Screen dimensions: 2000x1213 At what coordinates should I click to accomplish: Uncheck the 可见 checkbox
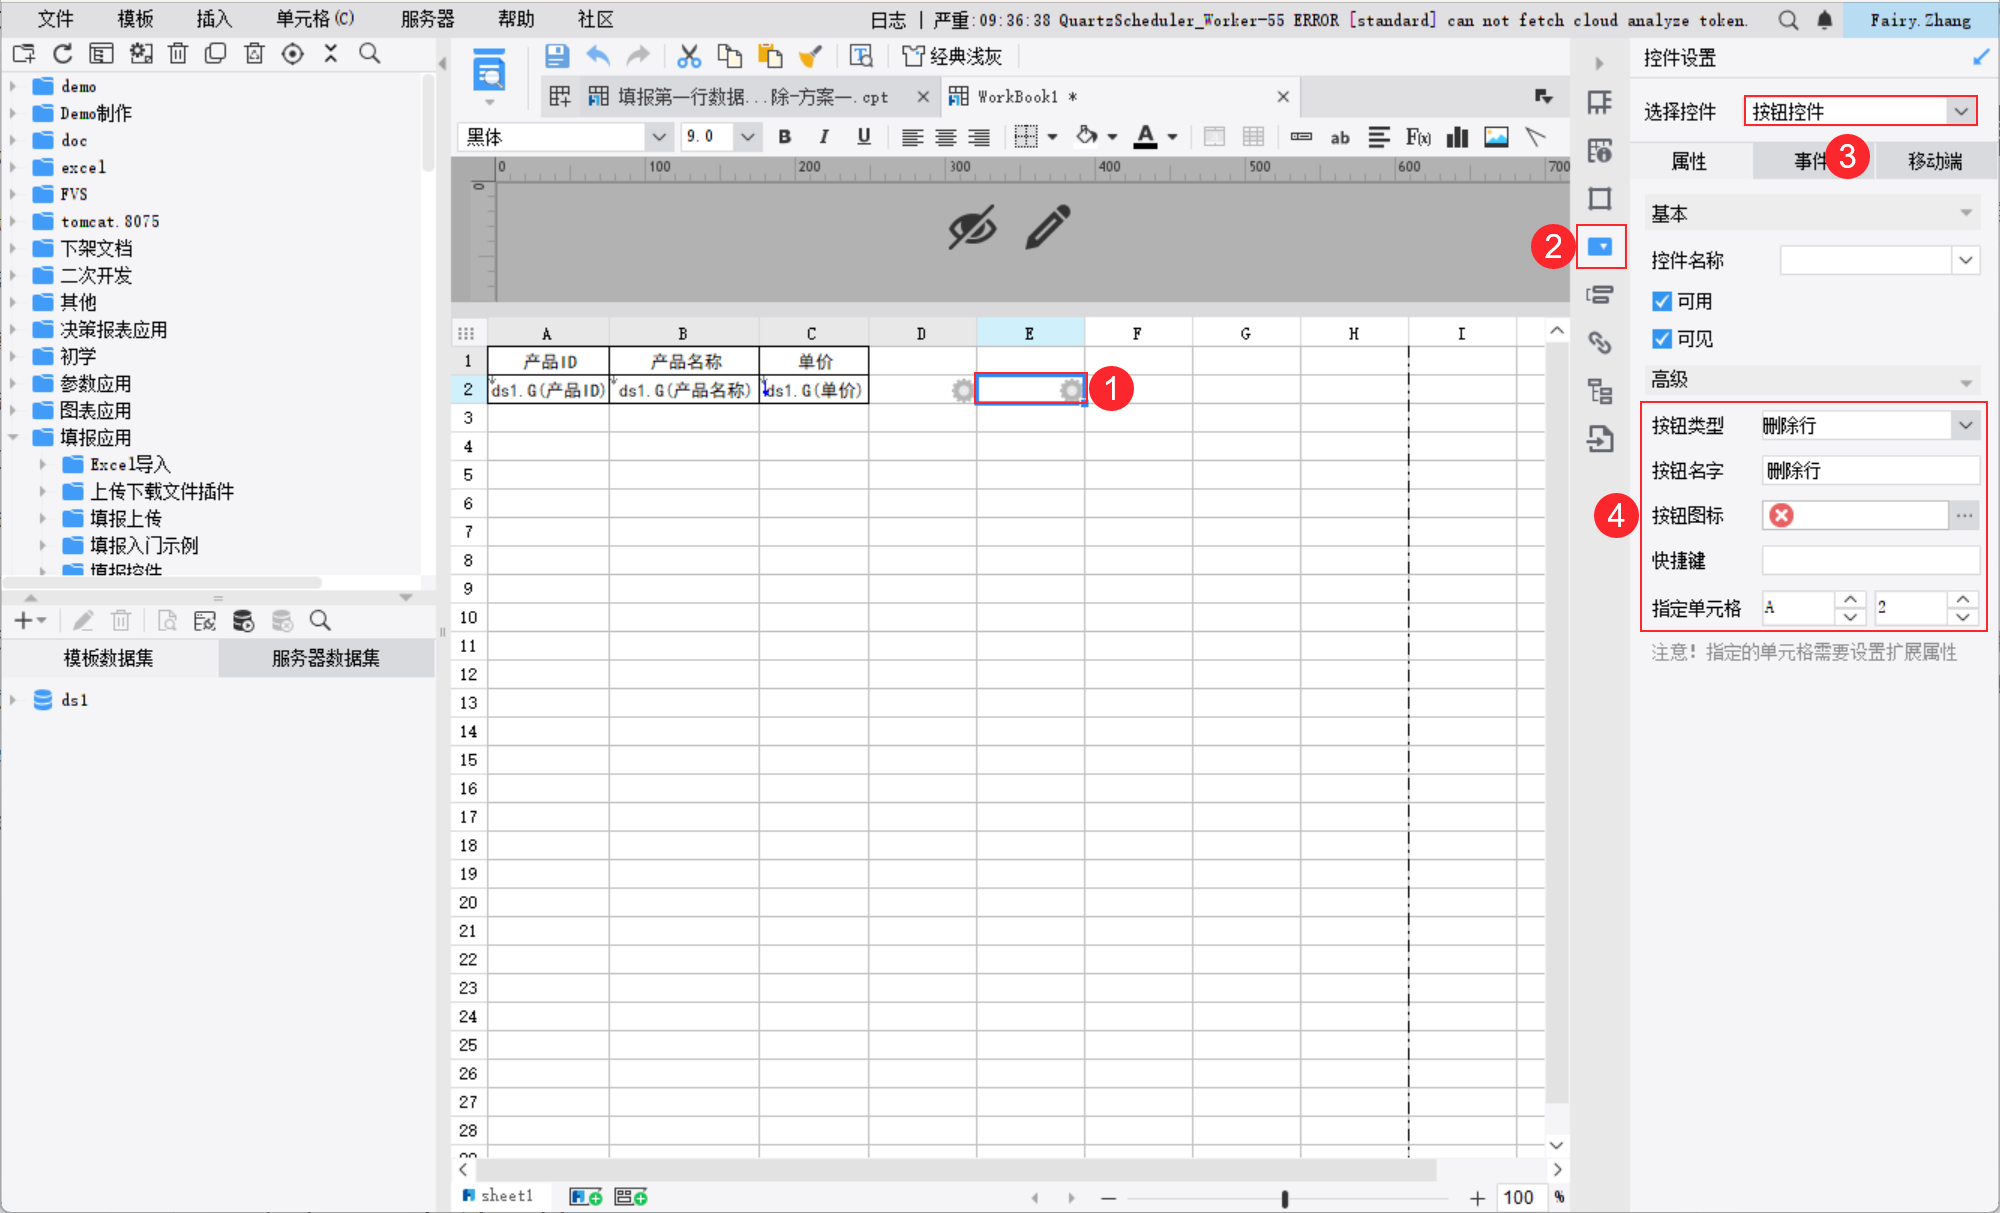[x=1662, y=339]
